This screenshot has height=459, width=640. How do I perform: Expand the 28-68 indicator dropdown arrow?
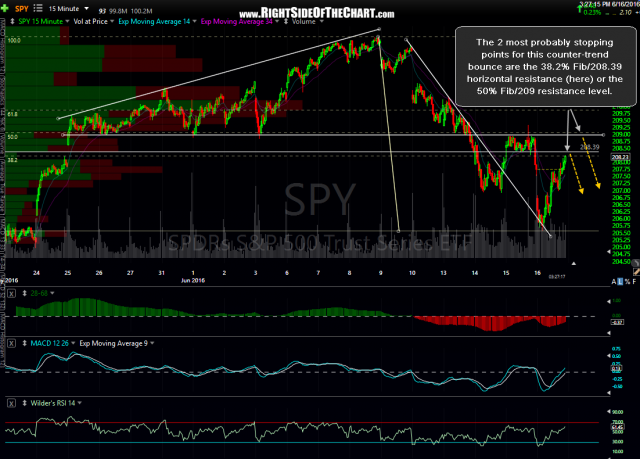pos(52,293)
